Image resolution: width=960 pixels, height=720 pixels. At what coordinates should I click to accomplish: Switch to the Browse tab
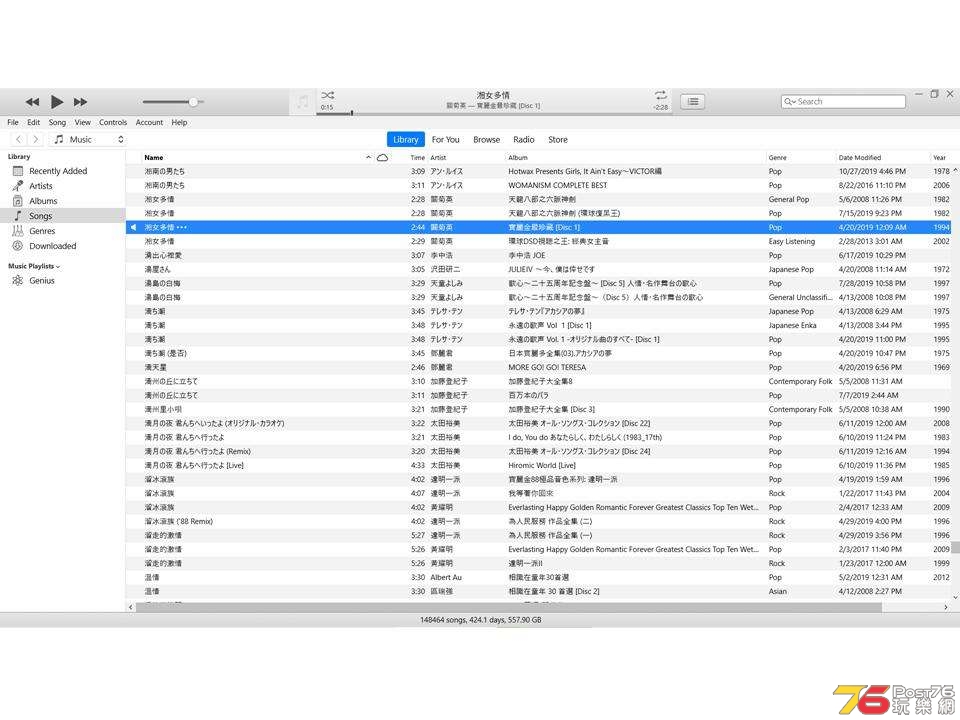pos(487,140)
